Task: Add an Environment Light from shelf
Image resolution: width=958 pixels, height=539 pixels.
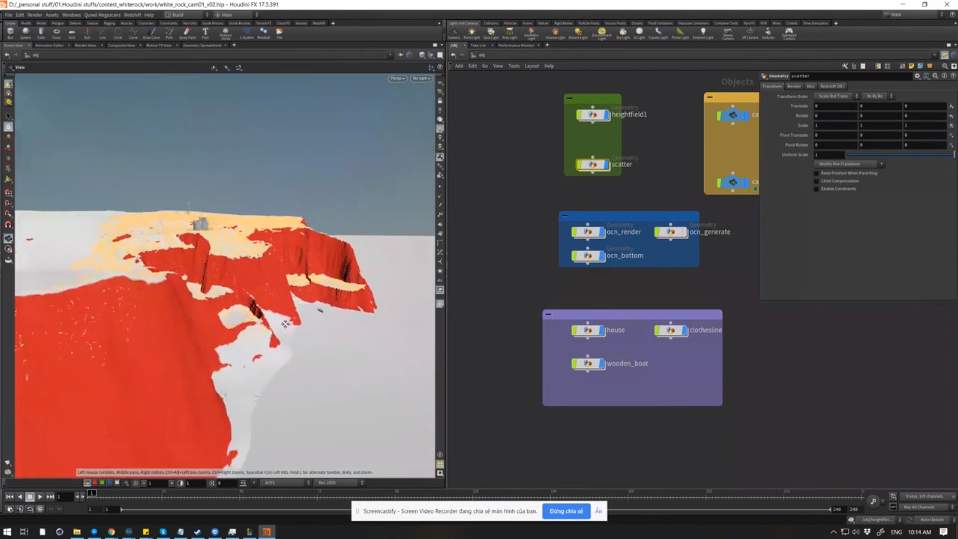Action: pyautogui.click(x=602, y=33)
